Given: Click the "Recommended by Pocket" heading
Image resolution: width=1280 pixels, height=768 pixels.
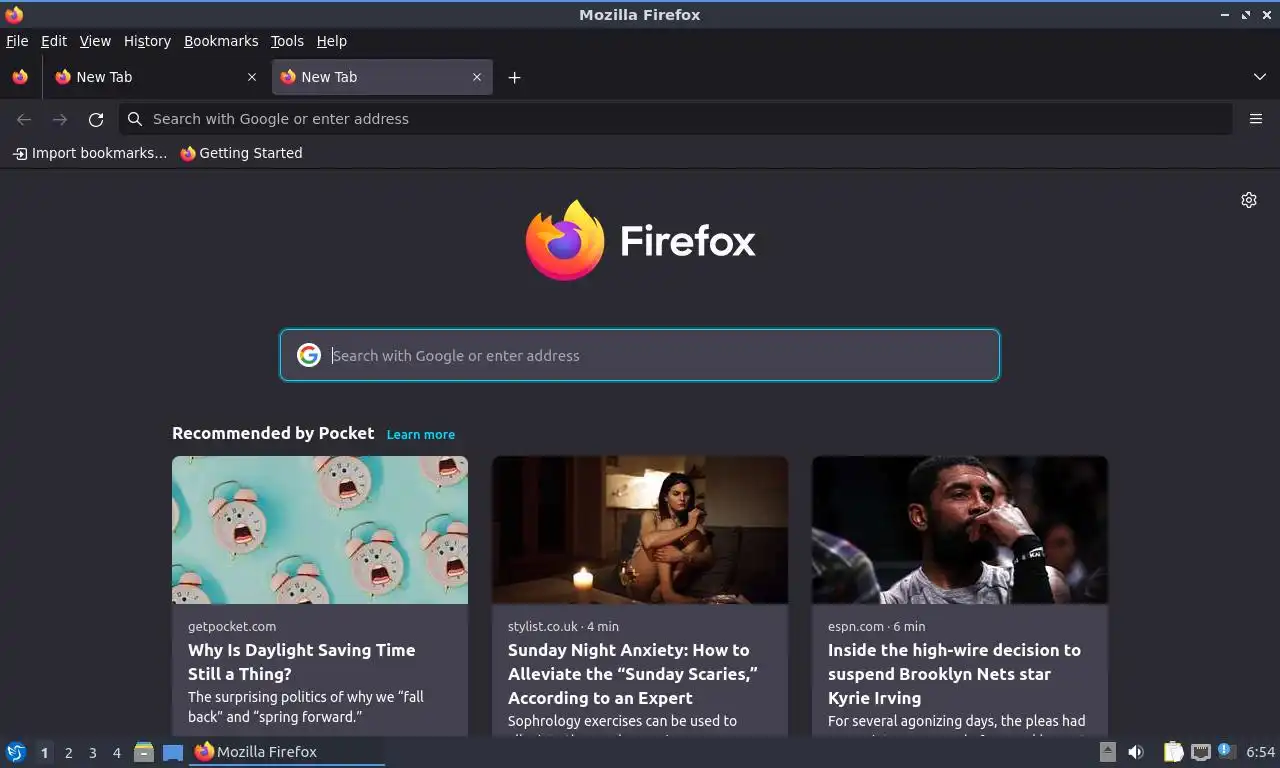Looking at the screenshot, I should [273, 433].
